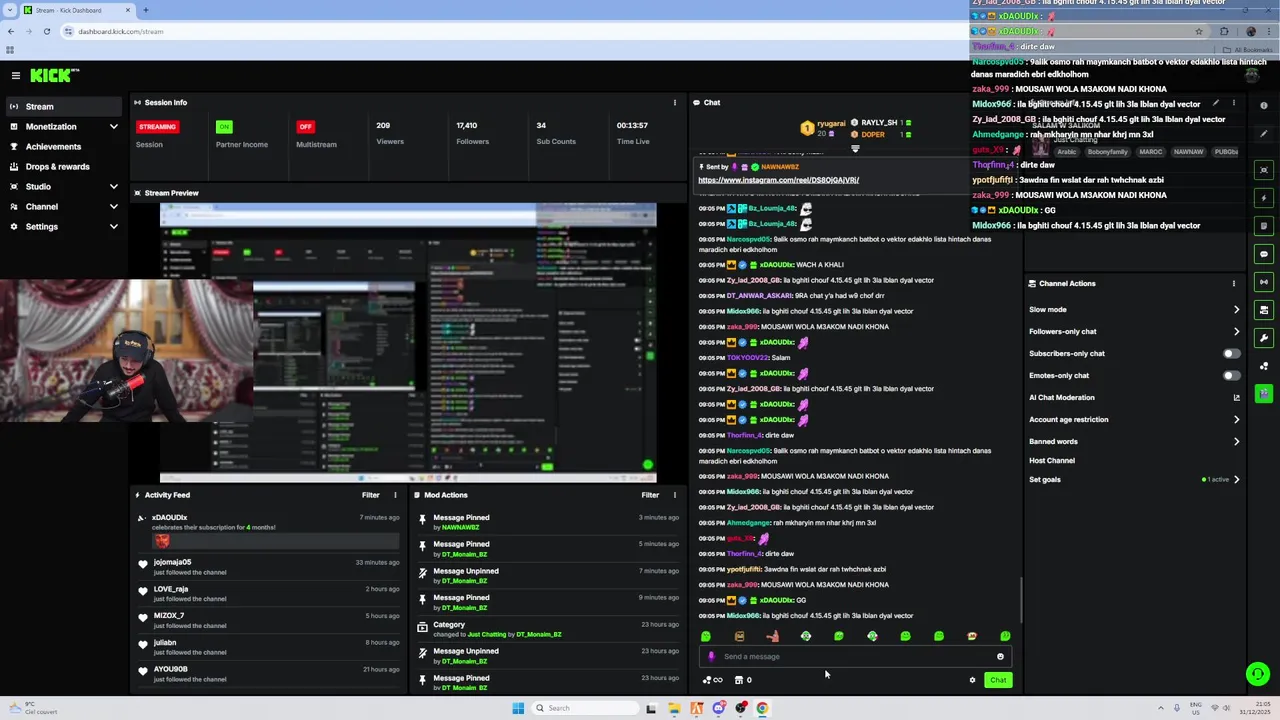Screen dimensions: 1280x720
Task: Click AI Chat Moderation label
Action: (x=1062, y=398)
